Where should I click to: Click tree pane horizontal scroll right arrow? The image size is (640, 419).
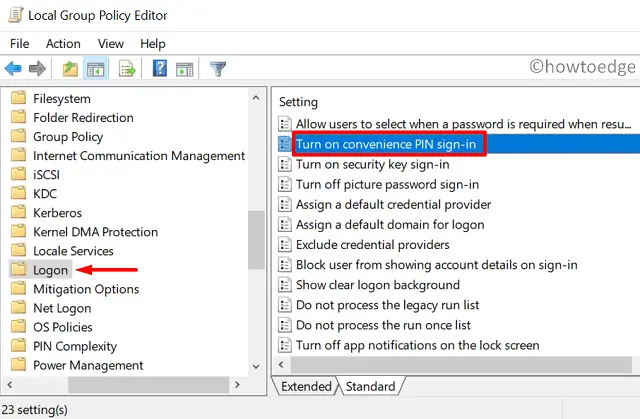237,384
